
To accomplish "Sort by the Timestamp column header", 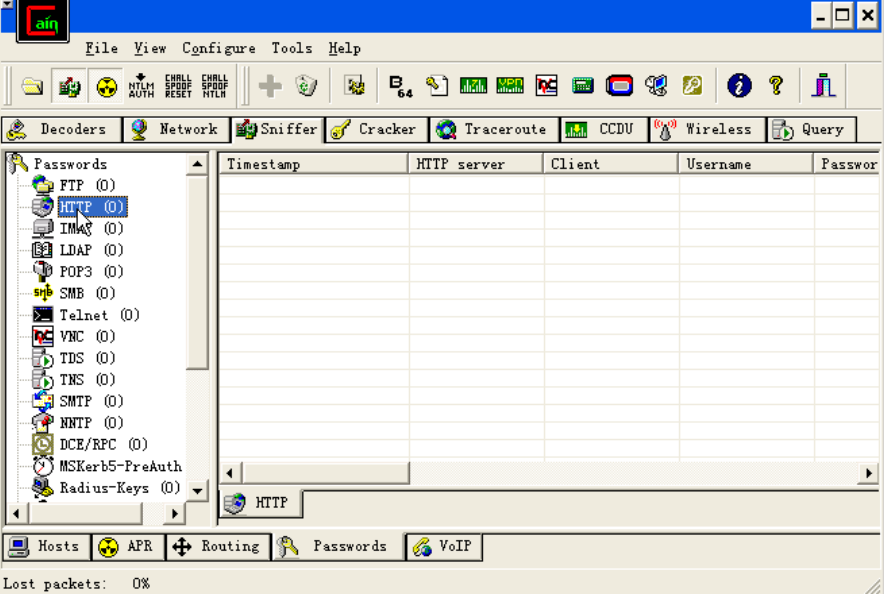I will (313, 164).
